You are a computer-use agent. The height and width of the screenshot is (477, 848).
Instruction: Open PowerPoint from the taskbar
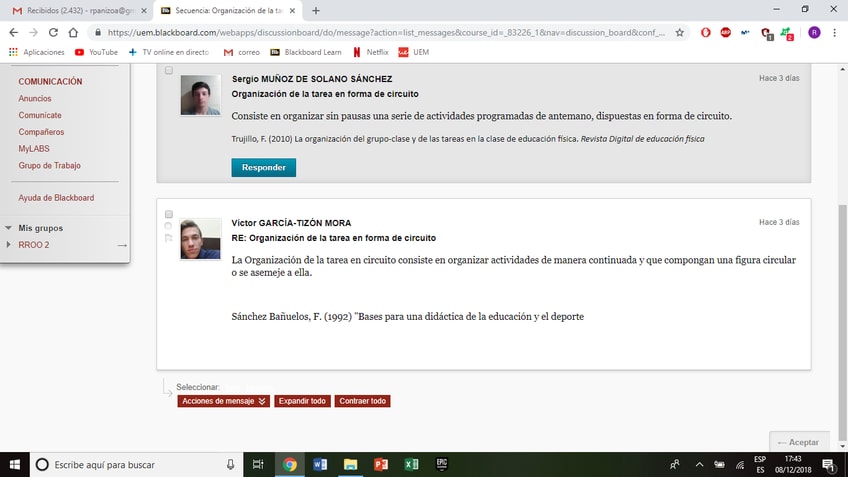click(x=381, y=465)
